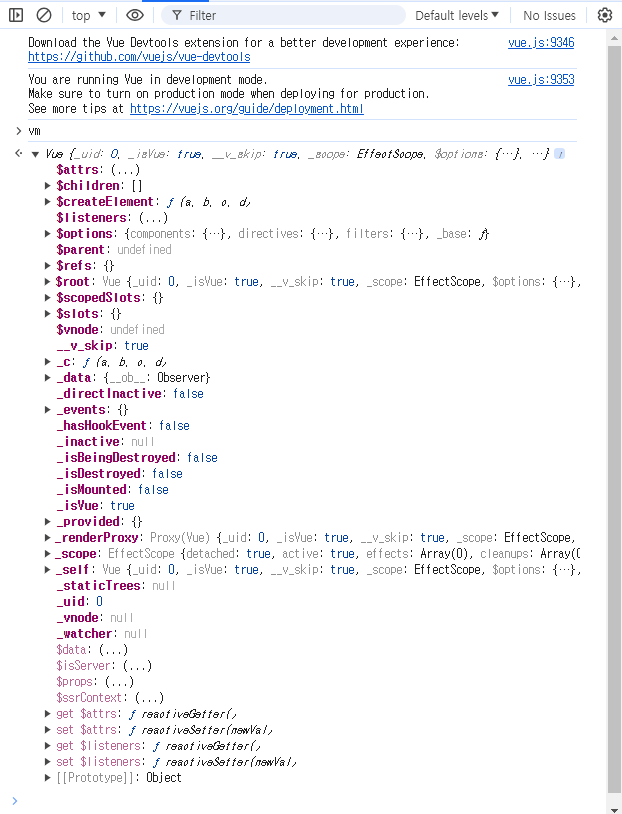Screen dimensions: 622x814
Task: Expand the $children property
Action: coord(47,185)
